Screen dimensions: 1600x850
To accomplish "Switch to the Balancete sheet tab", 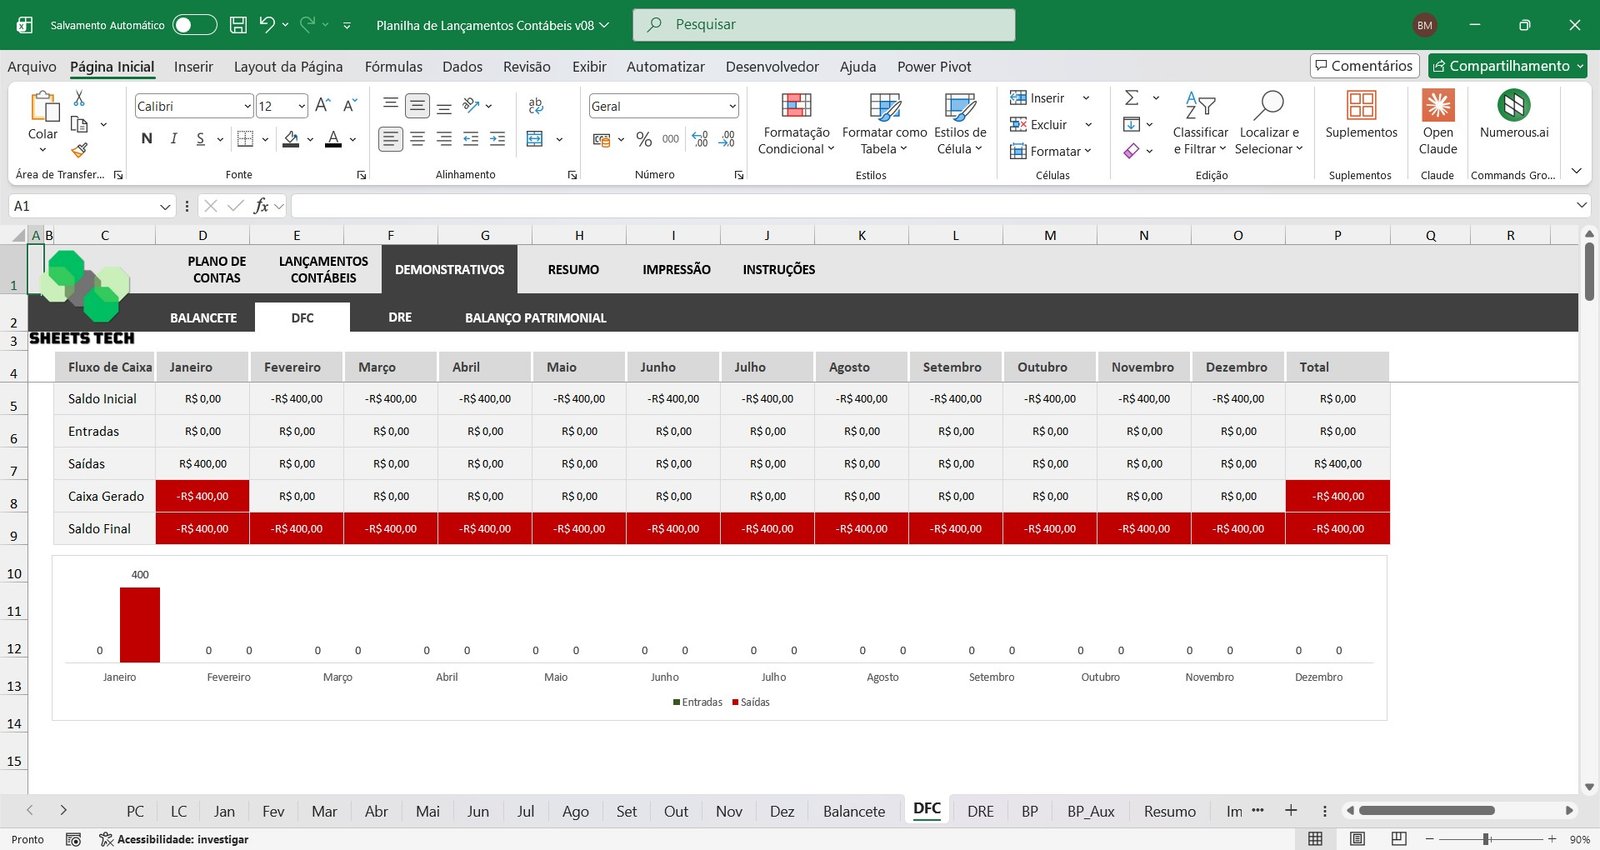I will pyautogui.click(x=853, y=811).
